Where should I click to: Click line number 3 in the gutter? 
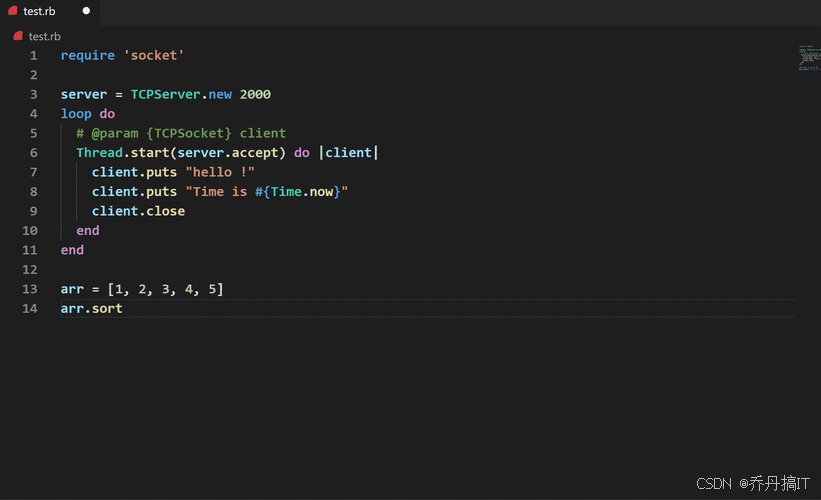(x=34, y=94)
